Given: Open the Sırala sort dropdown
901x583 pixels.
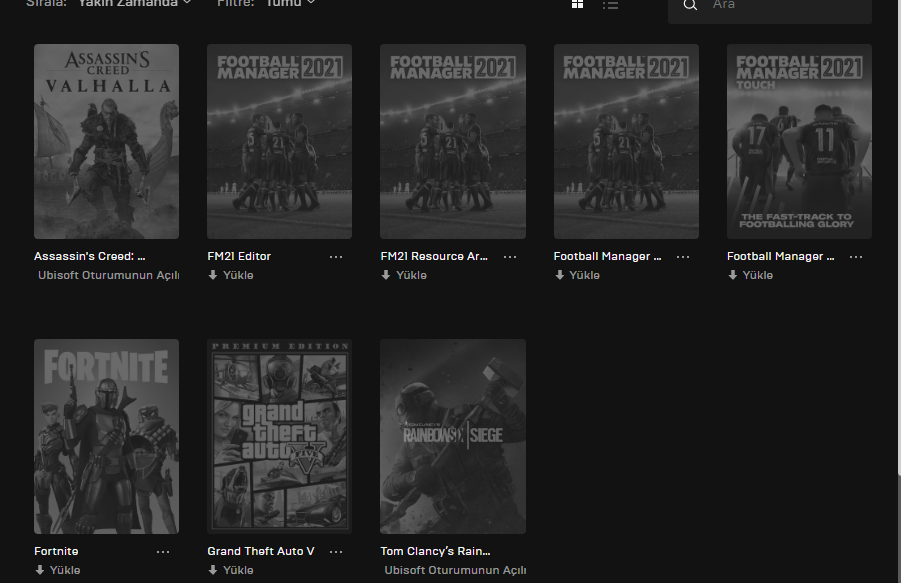Looking at the screenshot, I should 134,3.
